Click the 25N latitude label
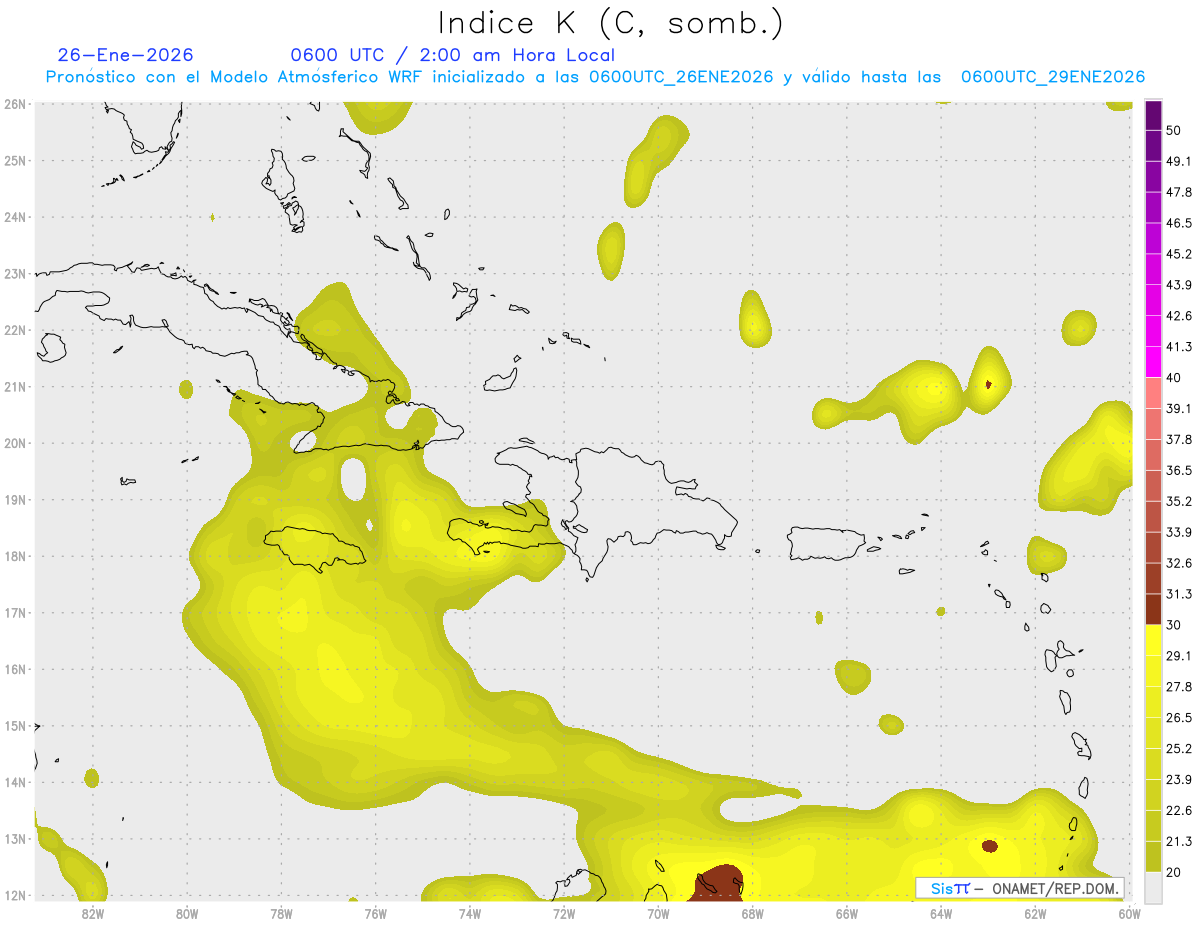Image resolution: width=1200 pixels, height=927 pixels. (x=15, y=160)
